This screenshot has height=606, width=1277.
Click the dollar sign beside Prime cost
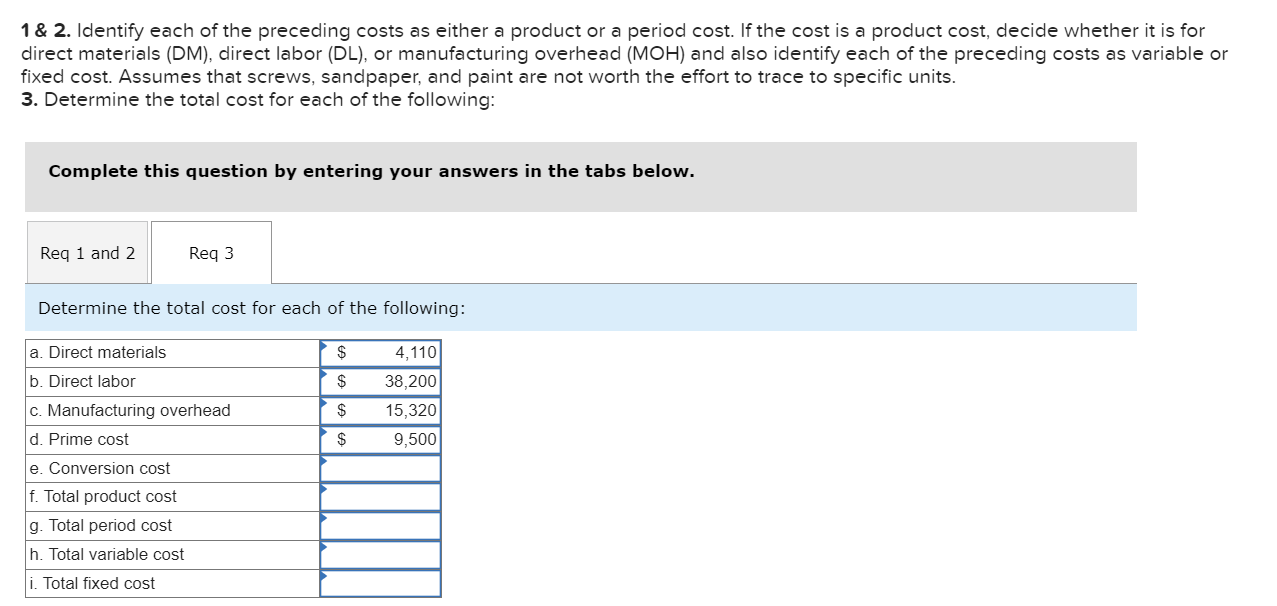click(340, 439)
